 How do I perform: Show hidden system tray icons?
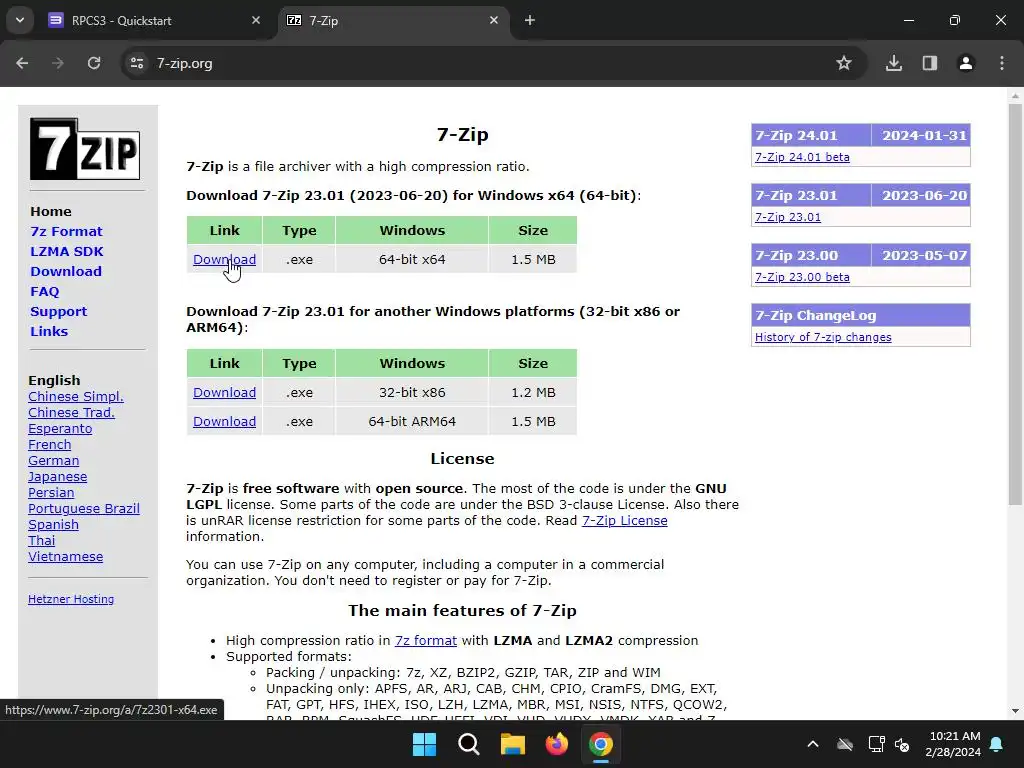pos(813,744)
